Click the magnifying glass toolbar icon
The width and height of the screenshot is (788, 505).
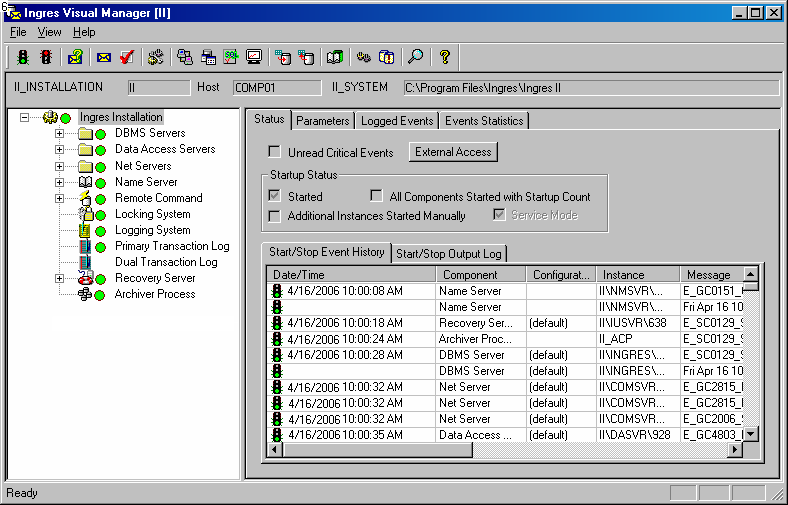[415, 57]
